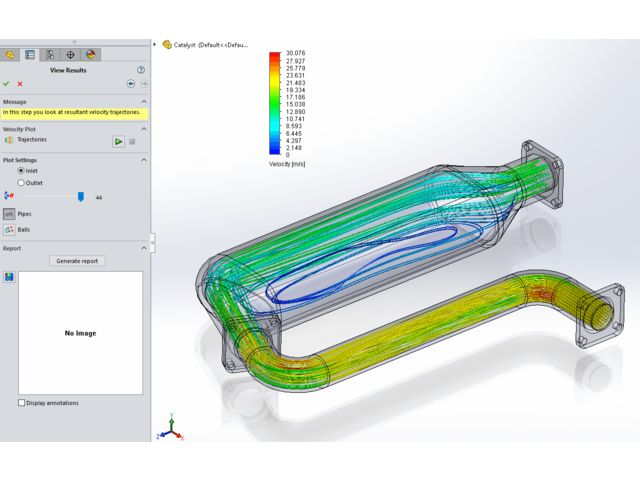Open the DisplayManager color wheel tab
Viewport: 640px width, 480px height.
pos(90,55)
